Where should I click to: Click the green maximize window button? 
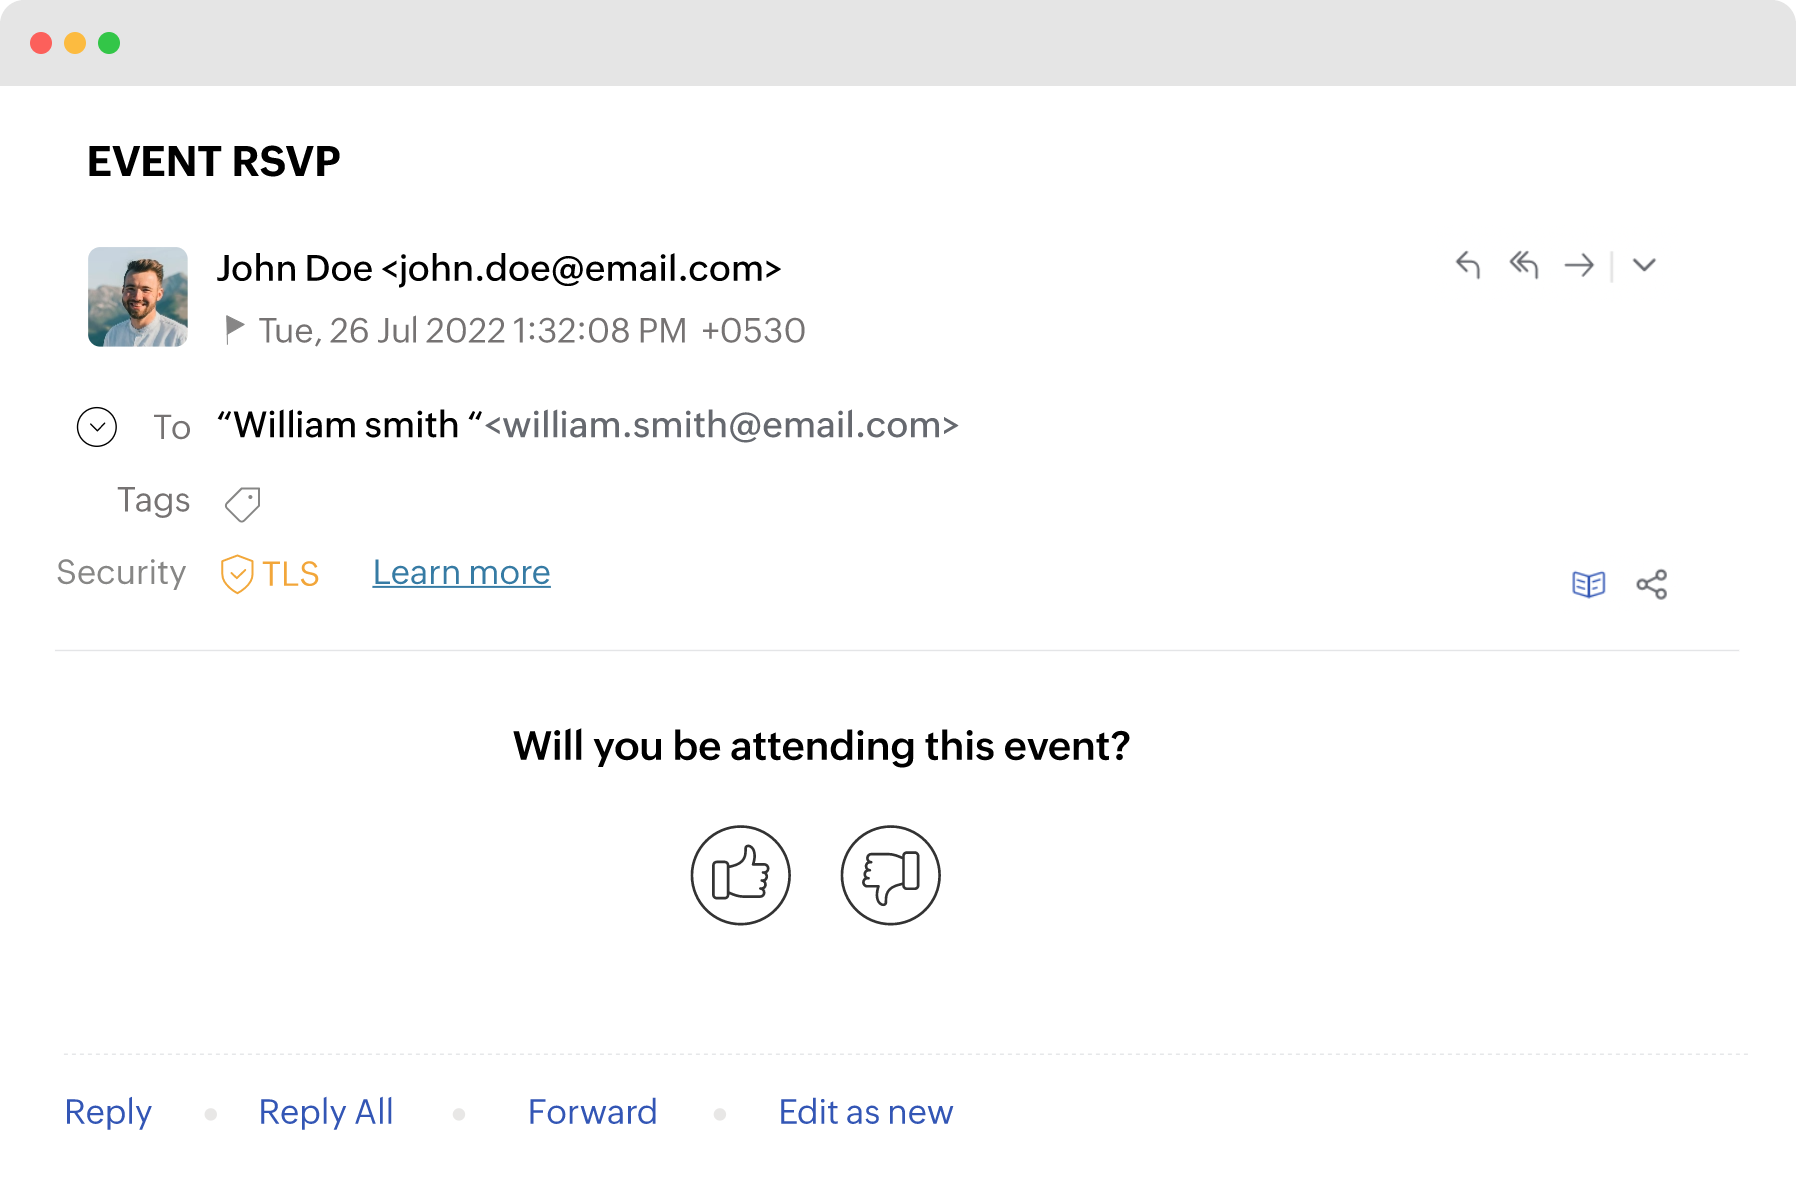point(109,43)
